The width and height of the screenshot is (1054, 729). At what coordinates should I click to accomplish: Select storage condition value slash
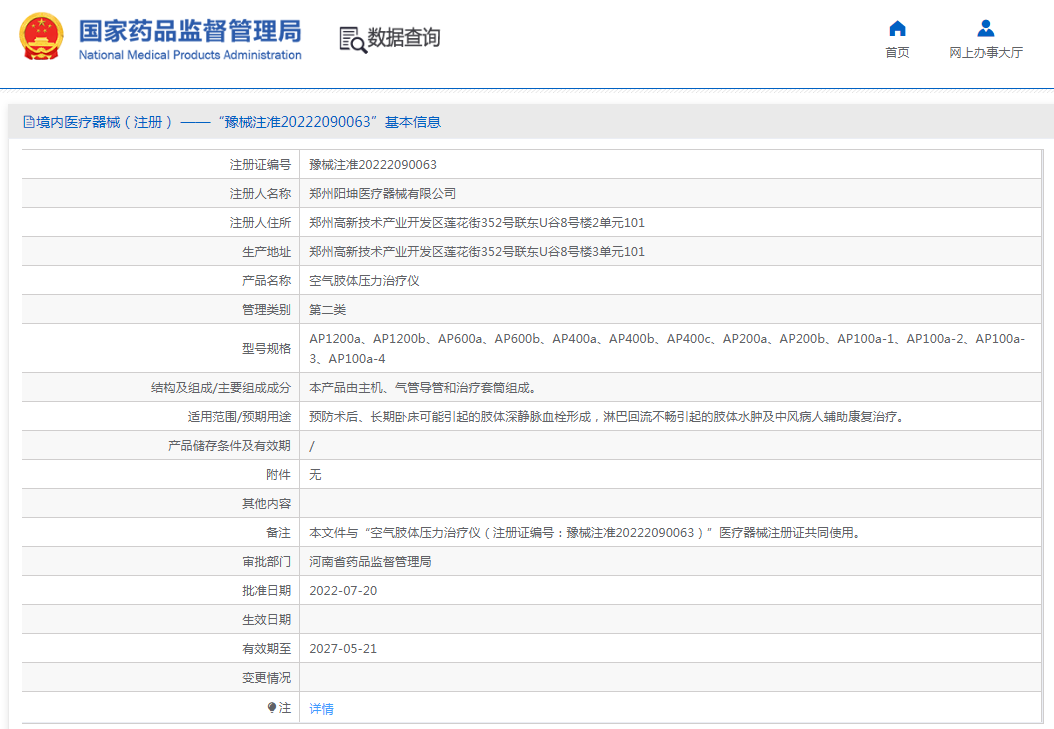coord(312,446)
